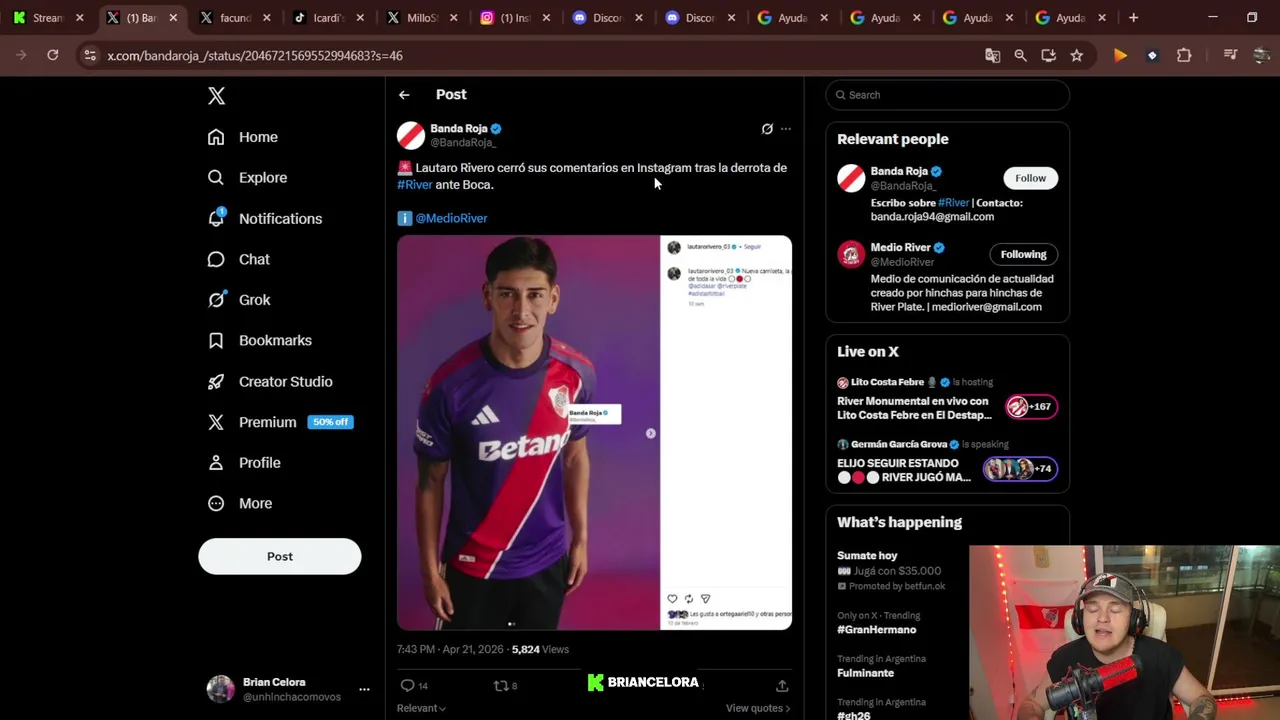1280x720 pixels.
Task: Click #River hashtag in Banda Roja bio
Action: (953, 203)
